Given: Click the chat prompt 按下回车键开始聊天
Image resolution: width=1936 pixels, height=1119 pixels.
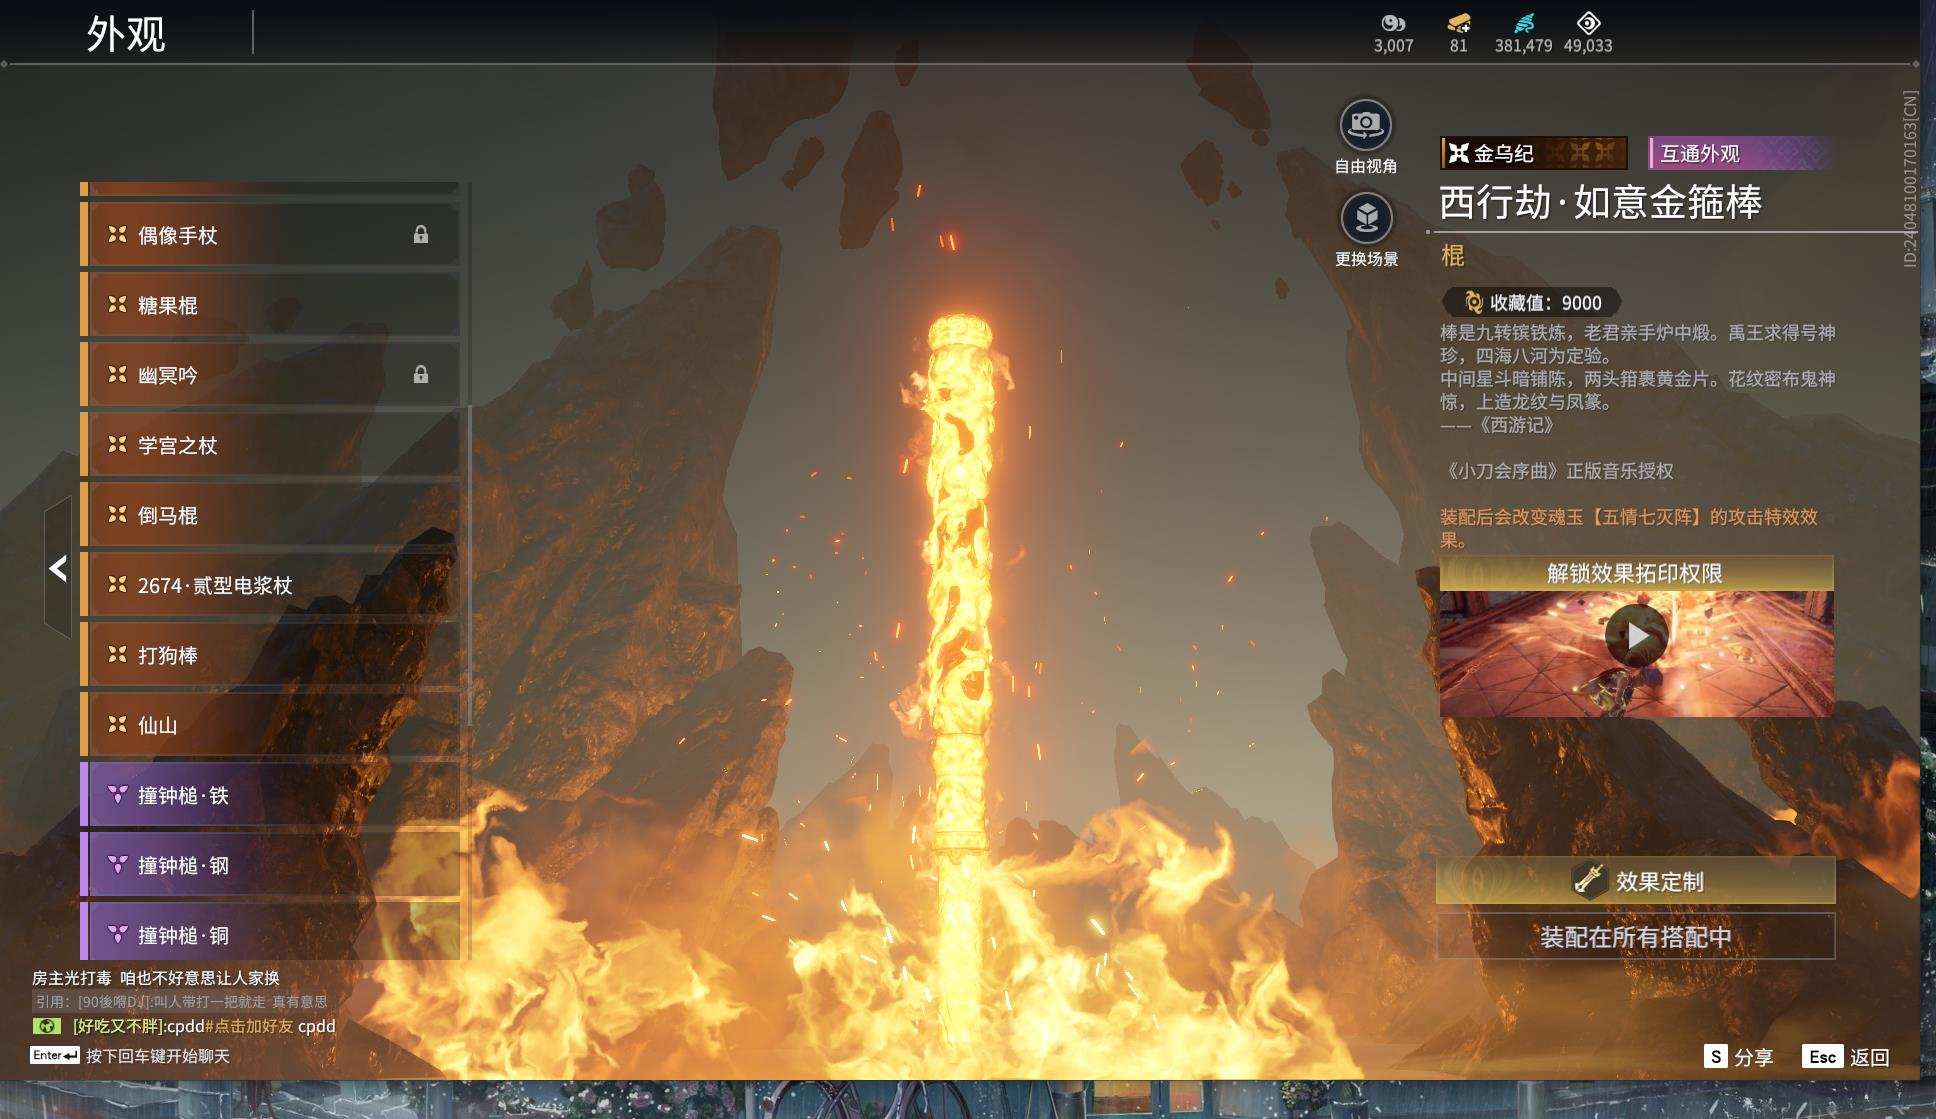Looking at the screenshot, I should pos(158,1056).
